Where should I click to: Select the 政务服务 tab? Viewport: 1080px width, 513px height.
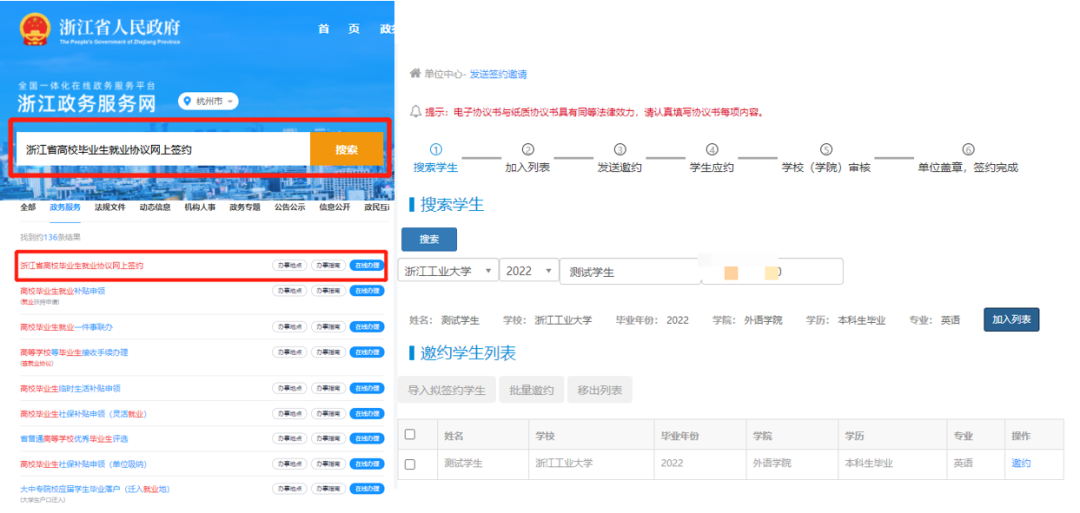point(65,207)
